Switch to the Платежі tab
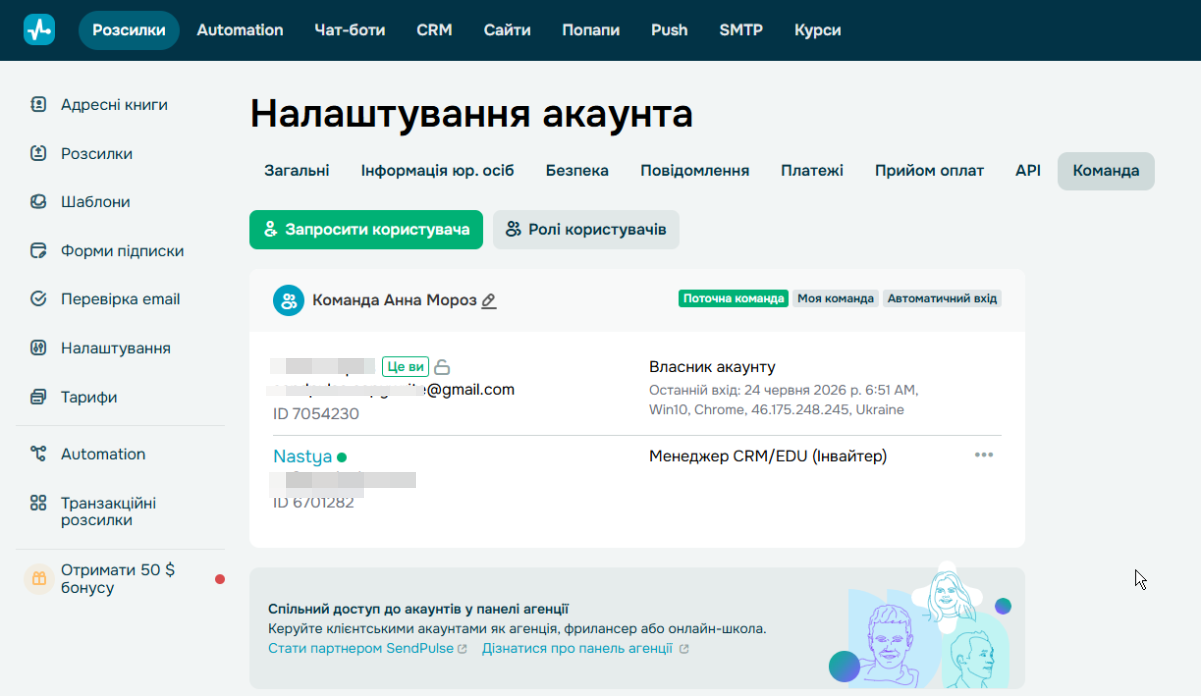1201x696 pixels. pos(812,171)
